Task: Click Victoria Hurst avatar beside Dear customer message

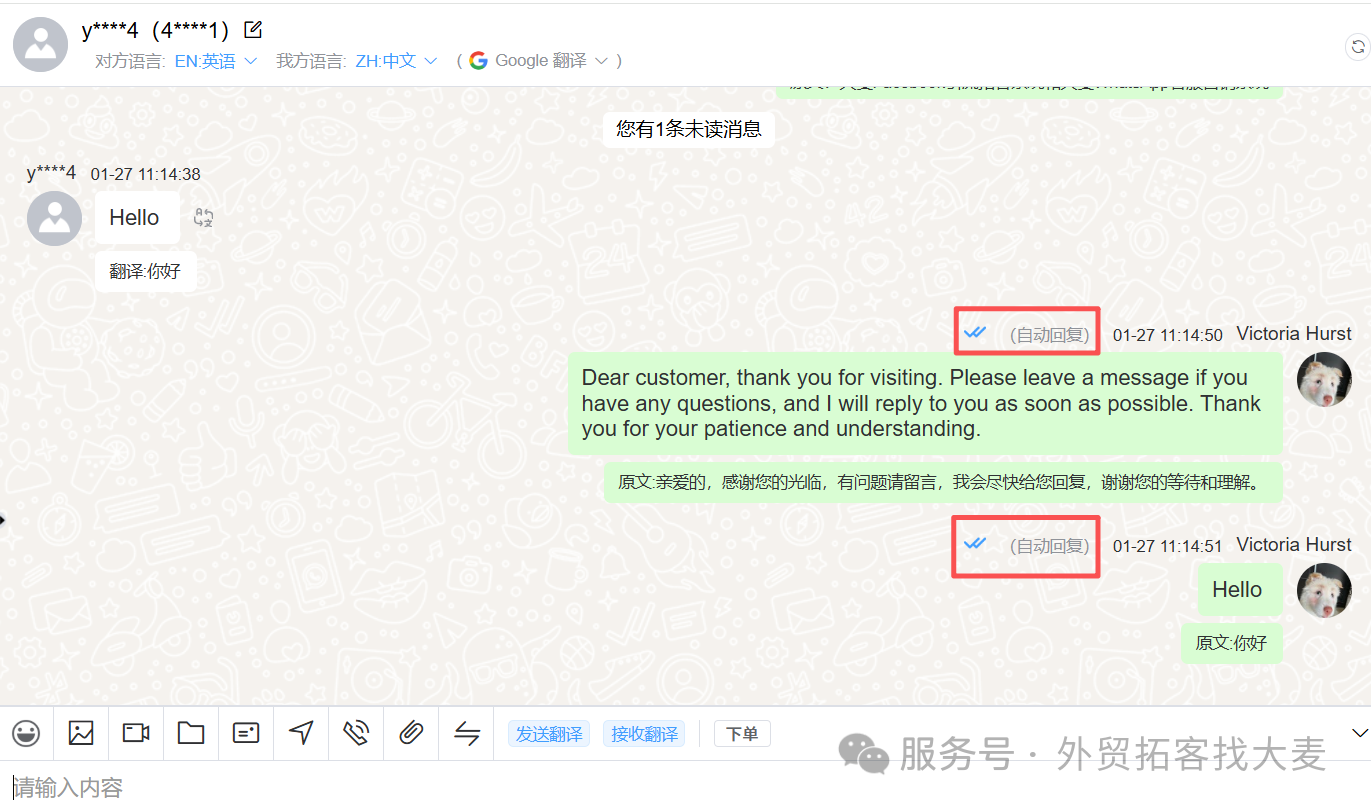Action: [x=1324, y=380]
